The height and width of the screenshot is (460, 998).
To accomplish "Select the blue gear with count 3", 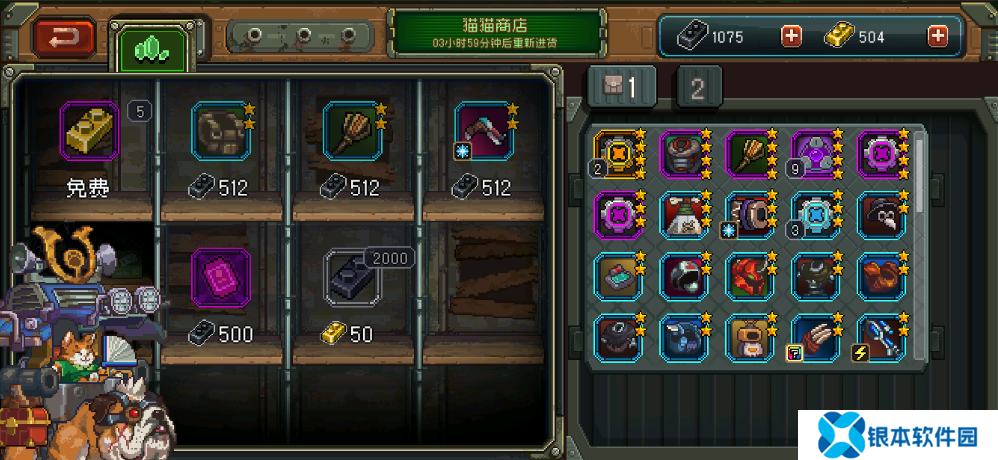I will pyautogui.click(x=815, y=215).
